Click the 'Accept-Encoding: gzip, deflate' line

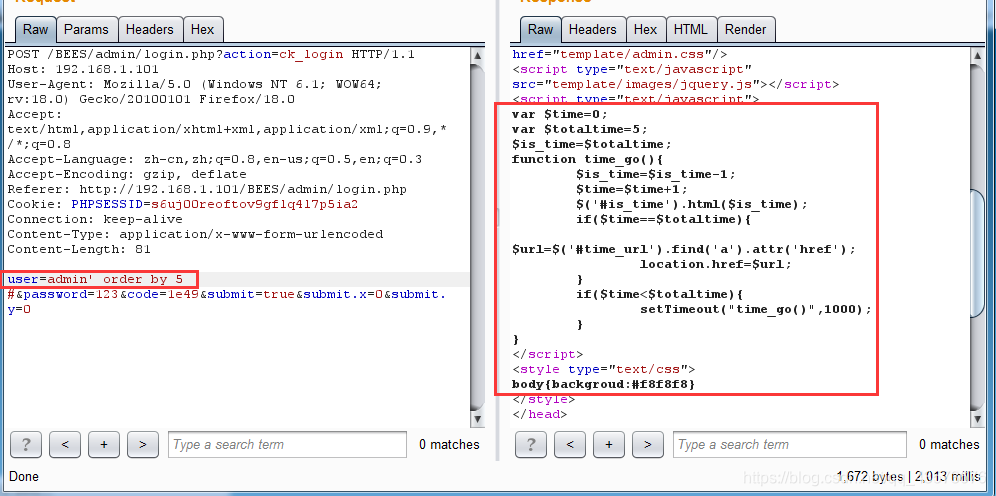127,174
